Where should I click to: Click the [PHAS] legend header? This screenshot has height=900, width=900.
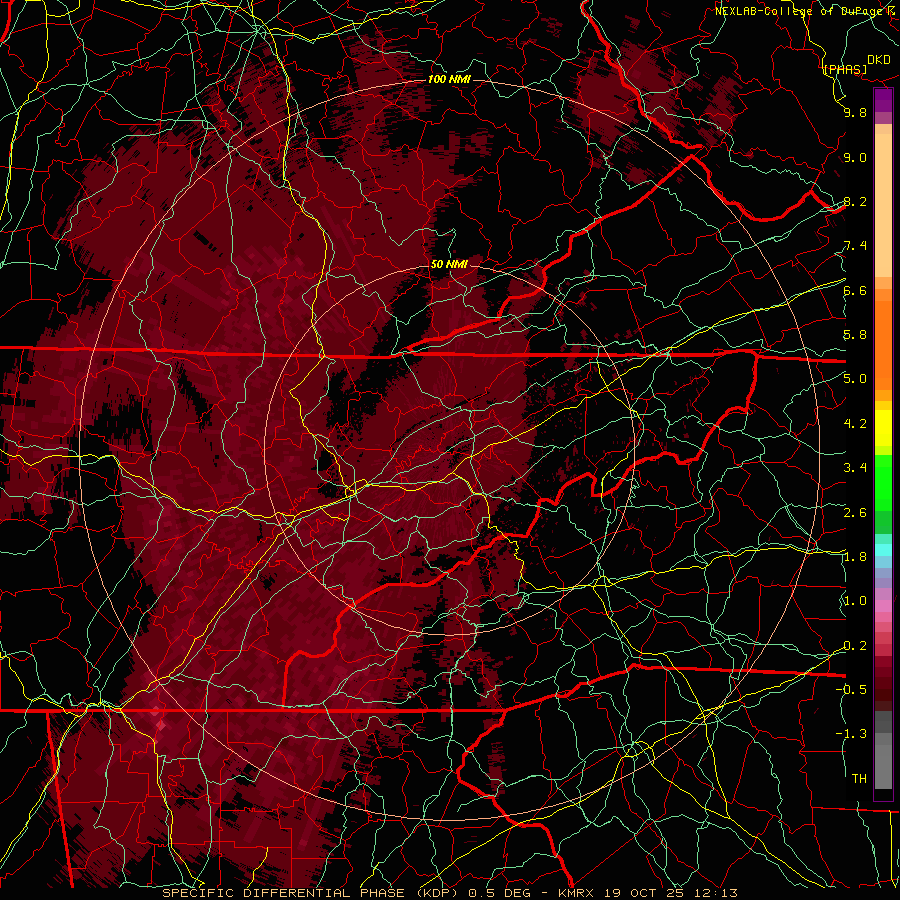coord(844,69)
